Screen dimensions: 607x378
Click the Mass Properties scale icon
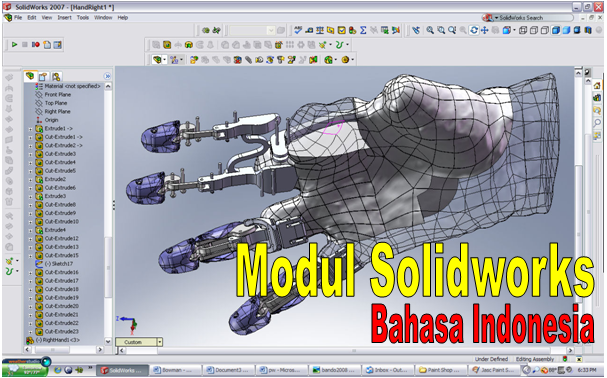point(320,30)
